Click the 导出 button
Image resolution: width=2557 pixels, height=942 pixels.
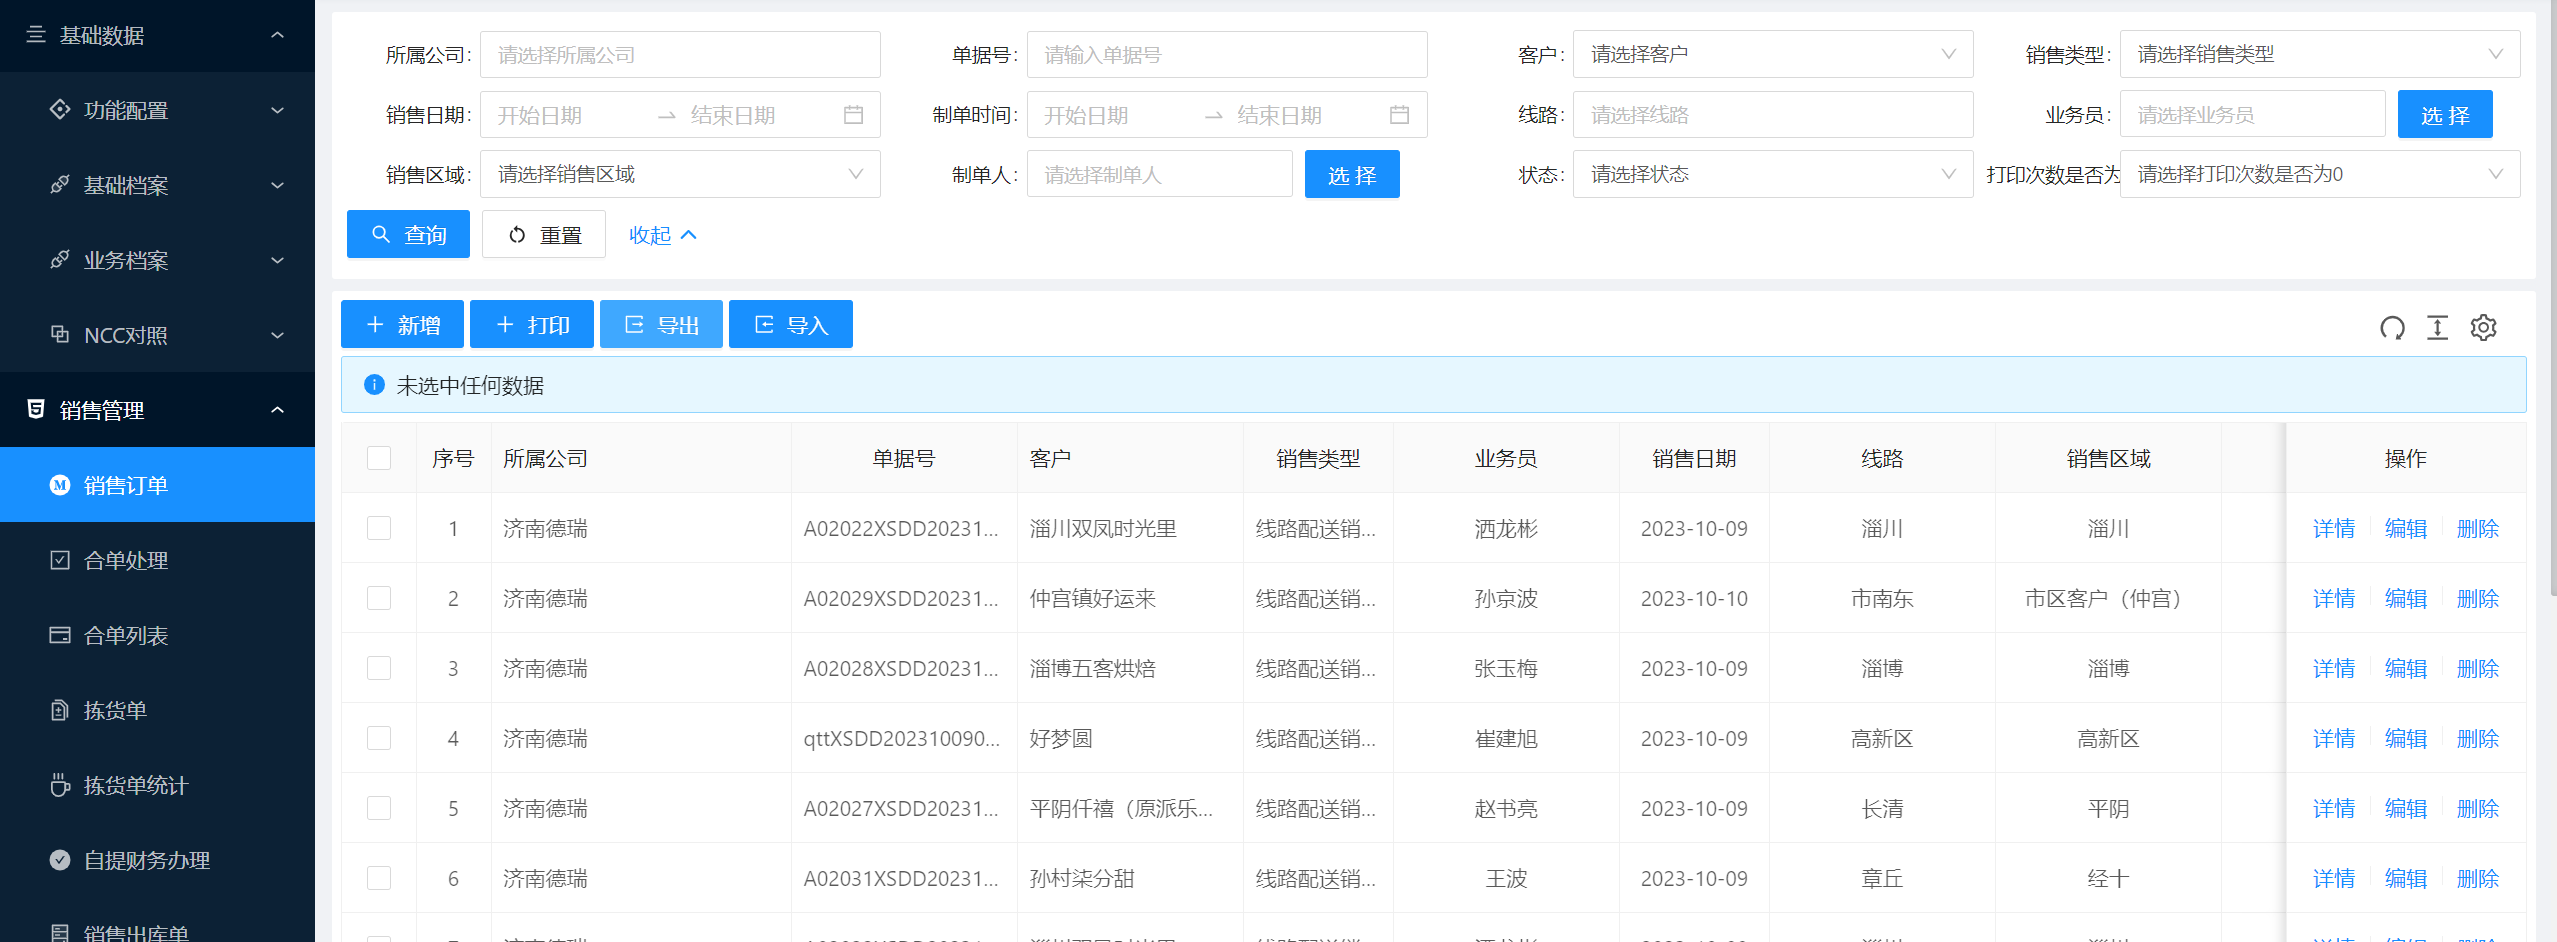(661, 324)
